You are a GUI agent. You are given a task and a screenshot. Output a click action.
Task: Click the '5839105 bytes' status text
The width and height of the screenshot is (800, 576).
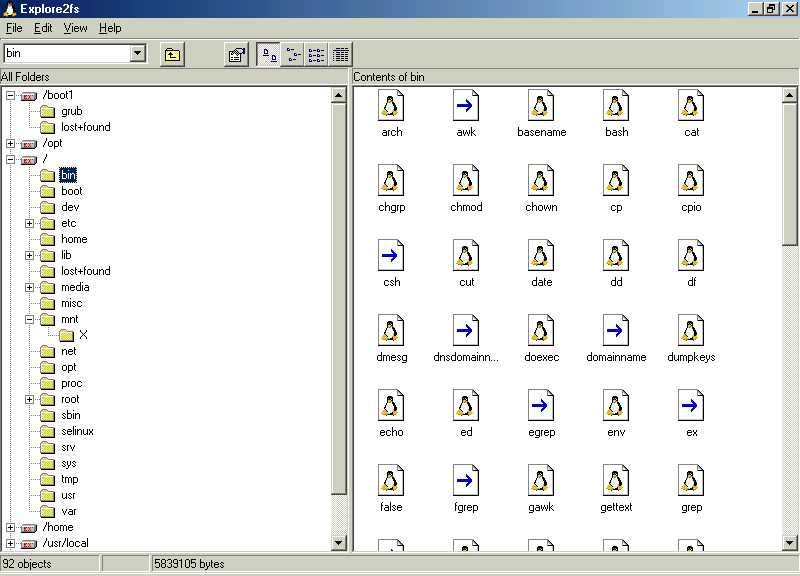click(189, 564)
